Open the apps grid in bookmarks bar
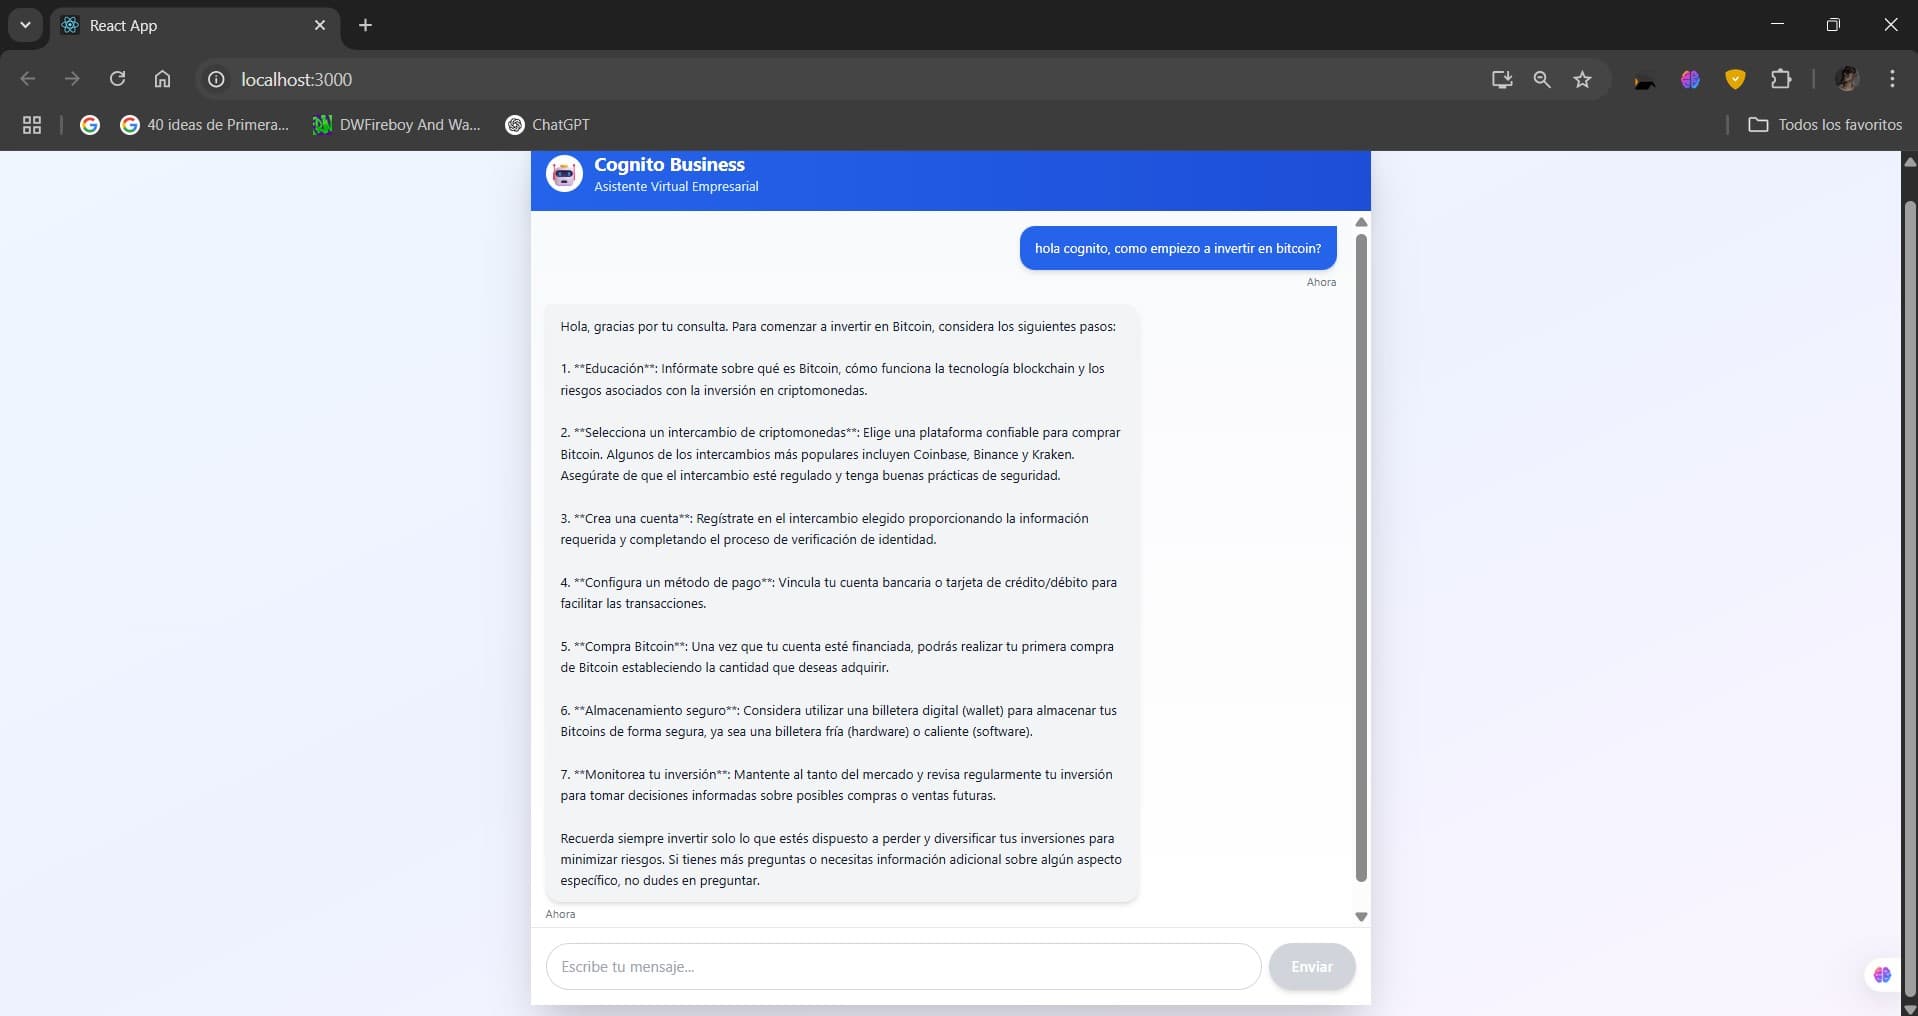Screen dimensions: 1918x1016 32,125
